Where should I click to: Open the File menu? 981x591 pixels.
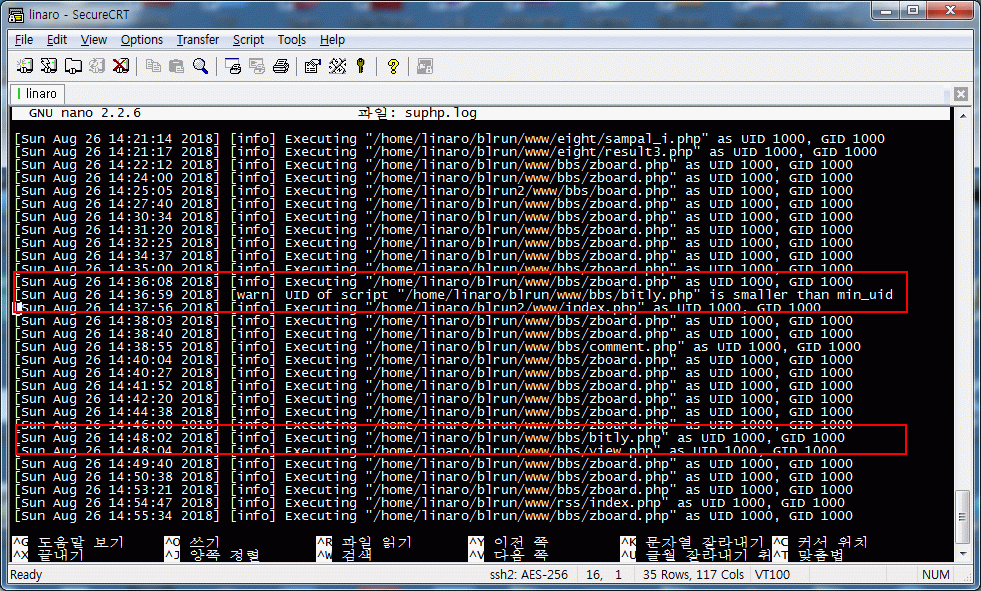click(x=24, y=40)
